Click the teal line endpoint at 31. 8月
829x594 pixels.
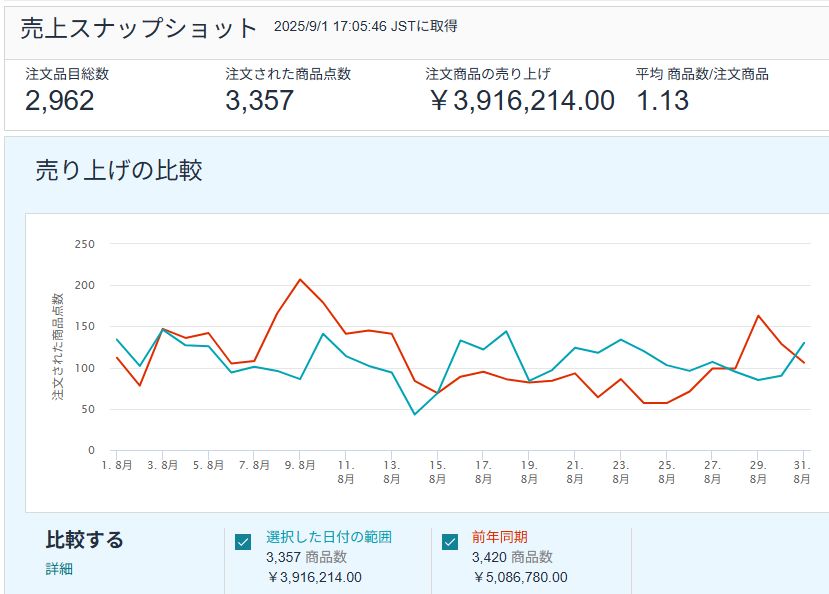coord(803,343)
